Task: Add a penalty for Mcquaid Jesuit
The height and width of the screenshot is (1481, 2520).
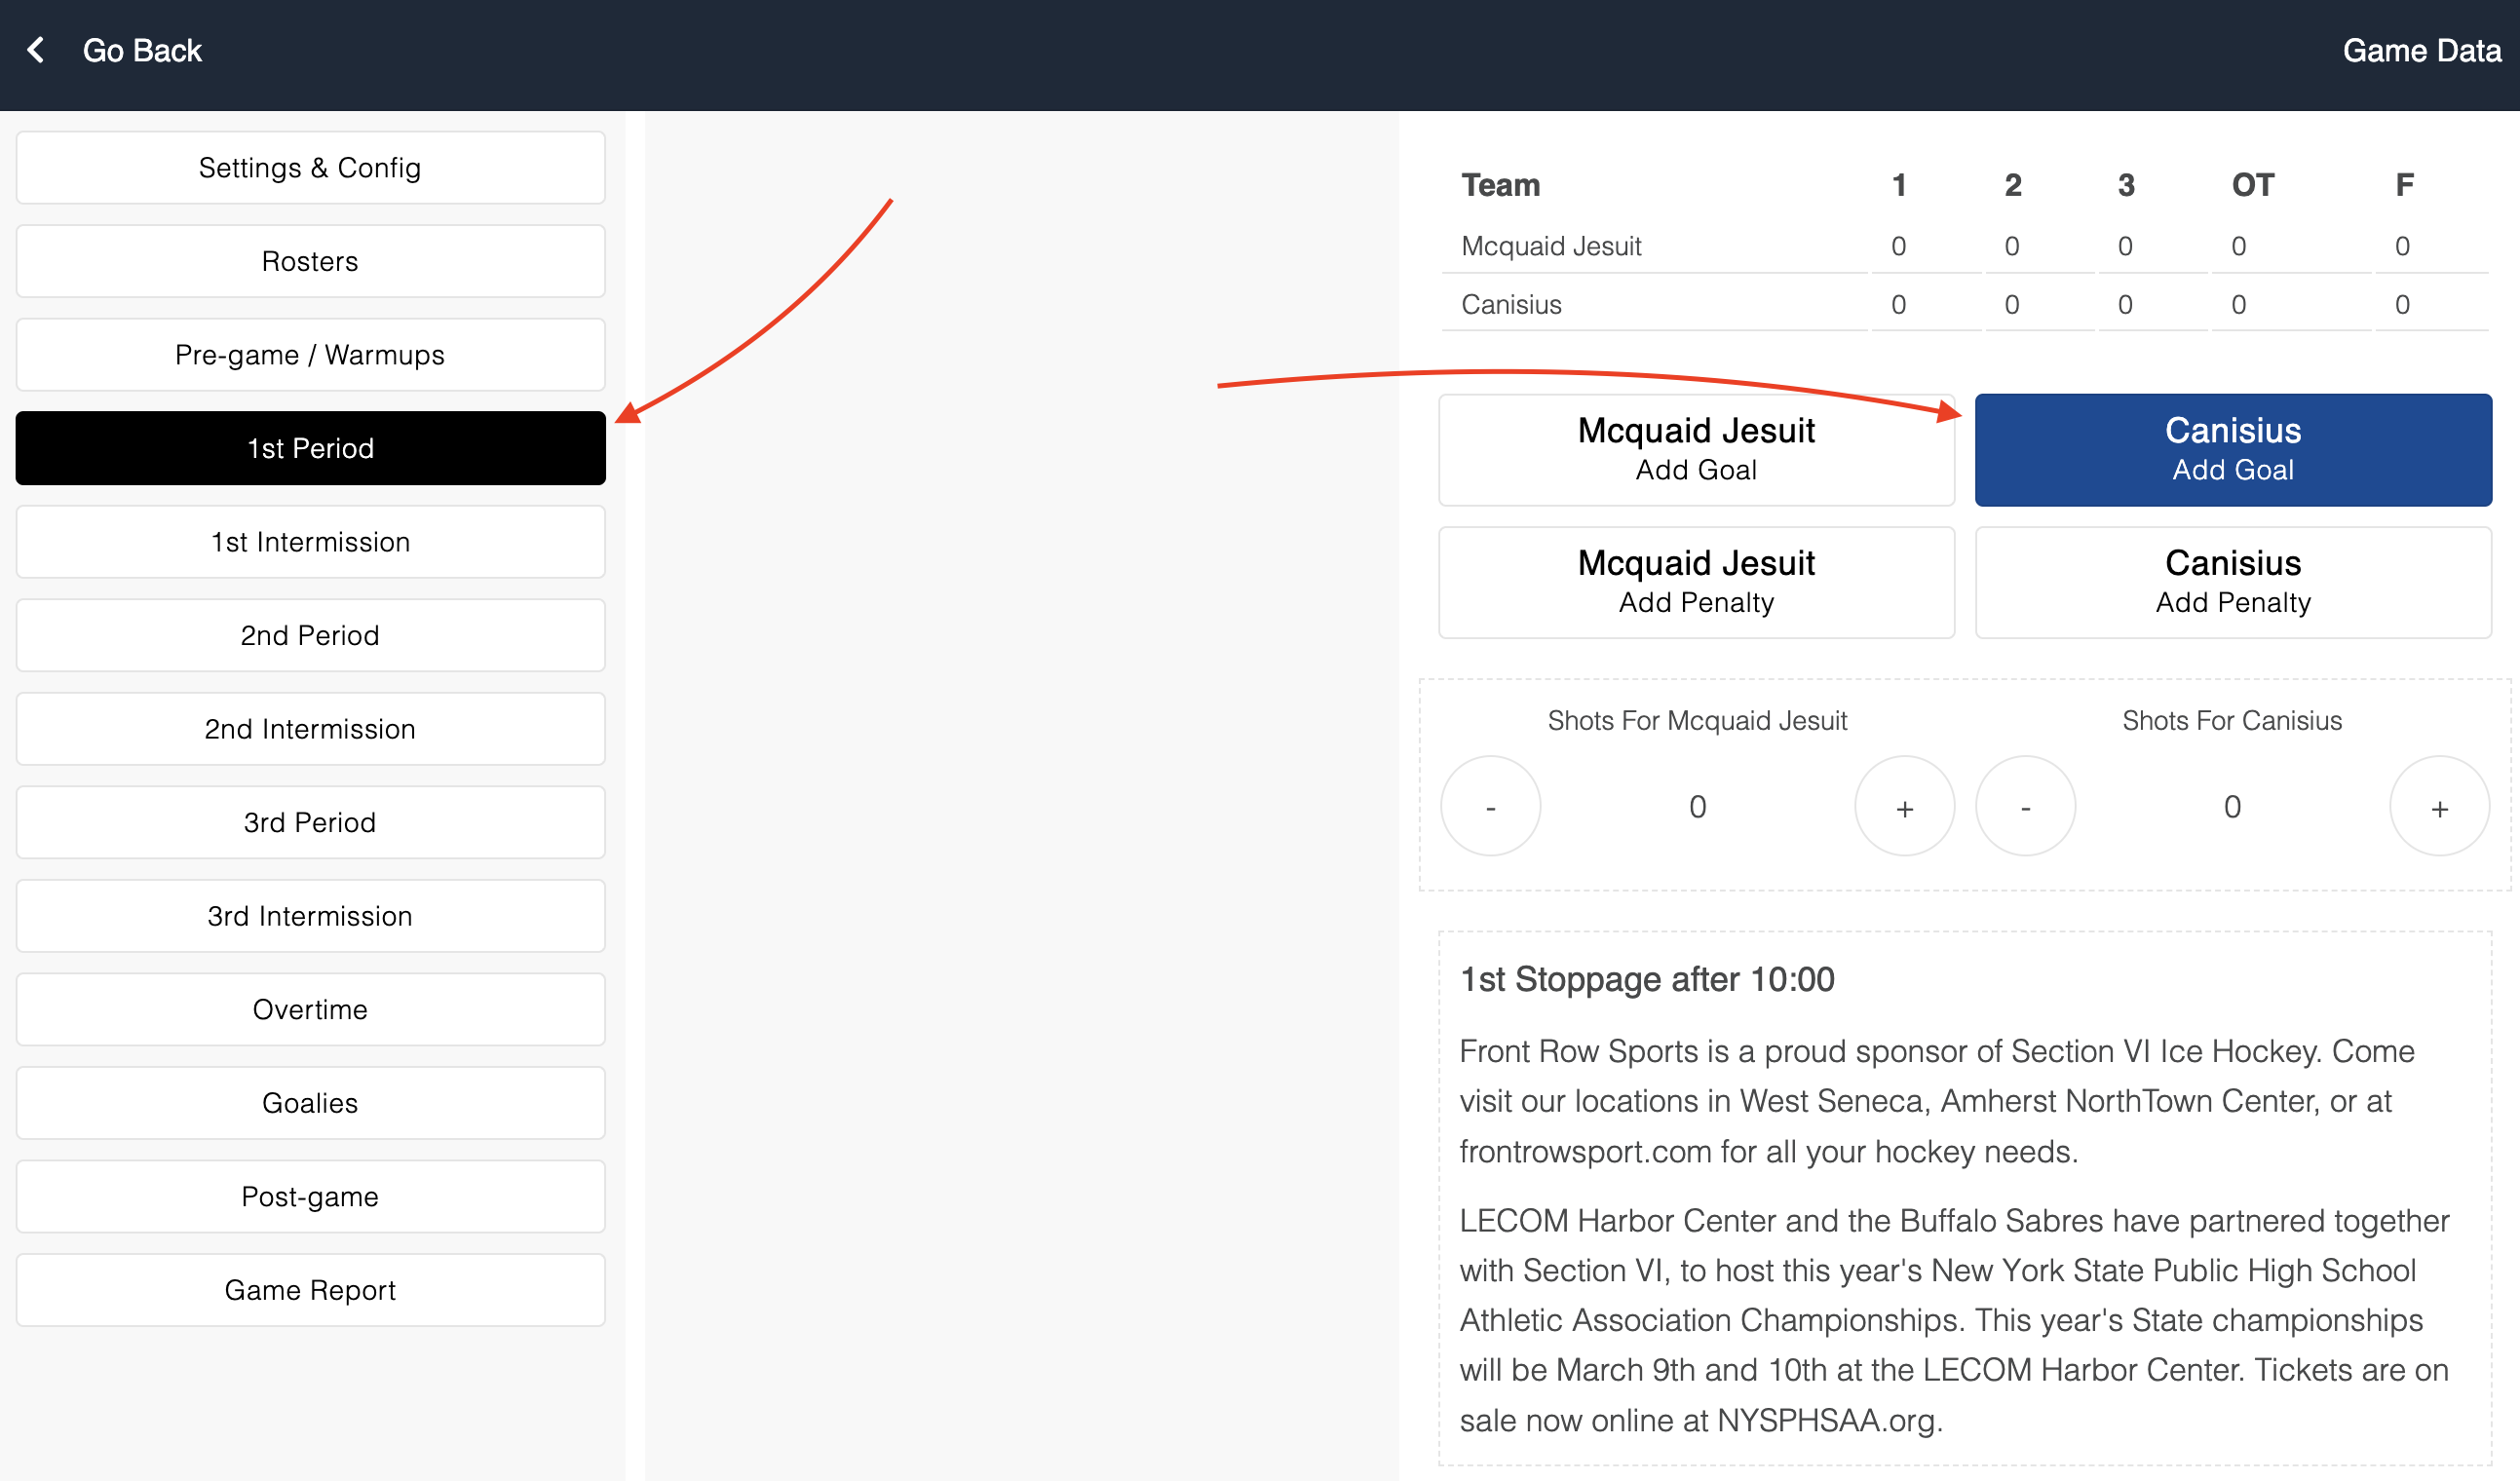Action: (x=1696, y=582)
